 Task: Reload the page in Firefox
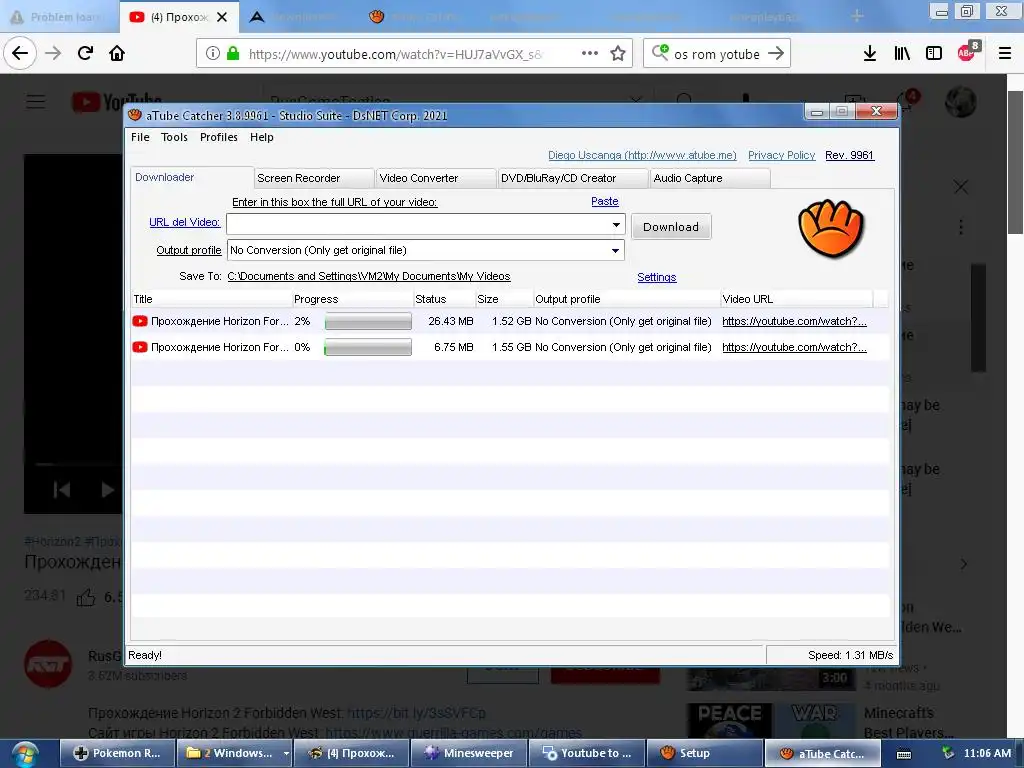tap(85, 53)
